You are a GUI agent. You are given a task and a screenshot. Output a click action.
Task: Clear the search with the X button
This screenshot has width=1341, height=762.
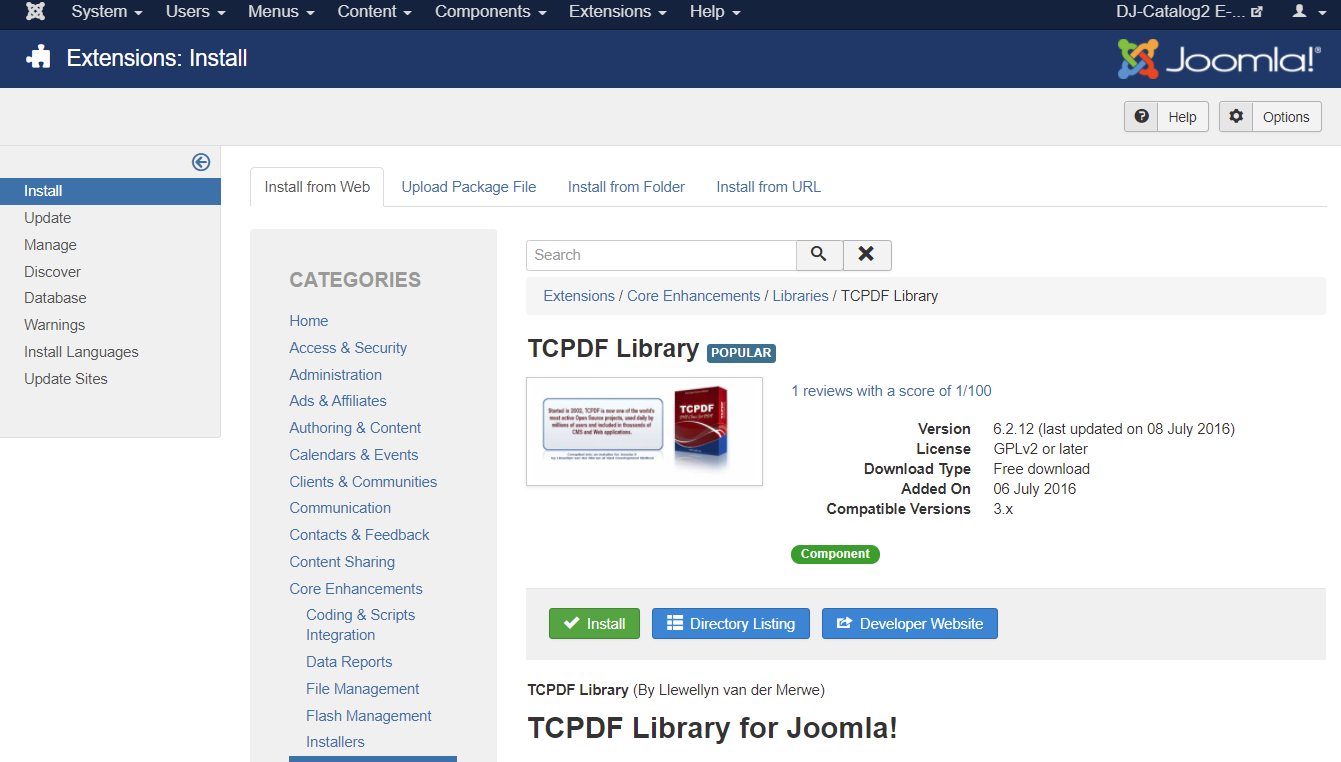[867, 255]
